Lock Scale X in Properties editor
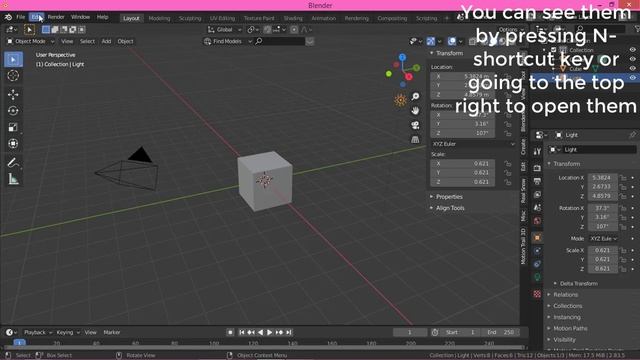 click(623, 251)
